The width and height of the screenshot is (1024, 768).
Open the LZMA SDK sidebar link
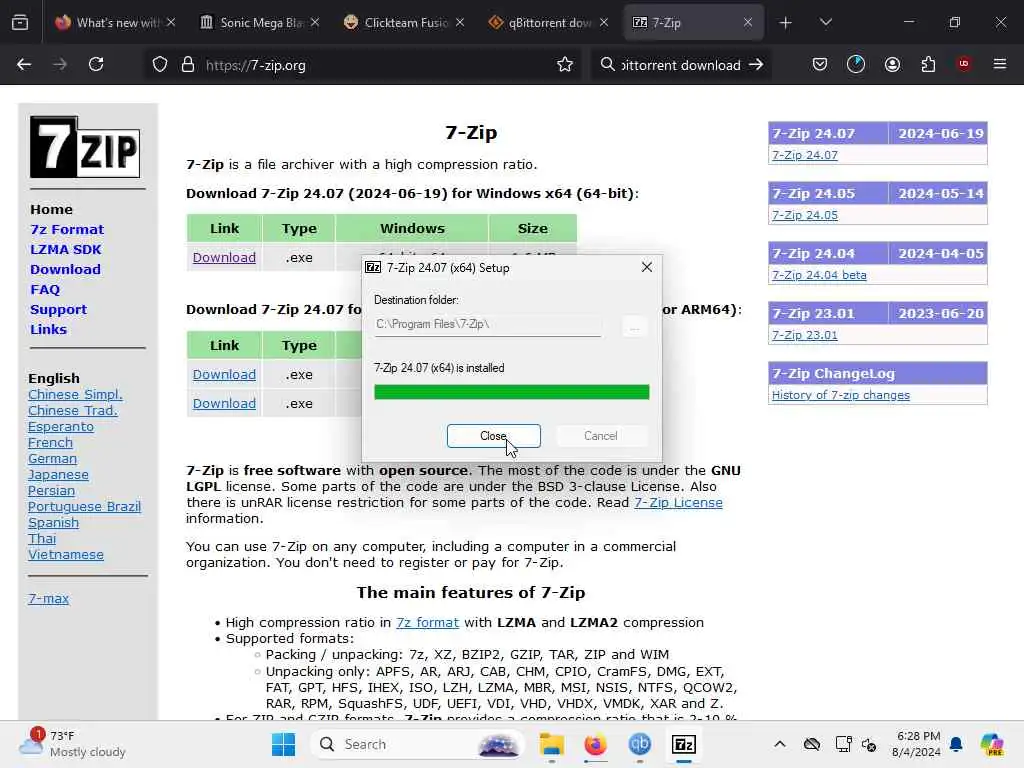click(65, 249)
